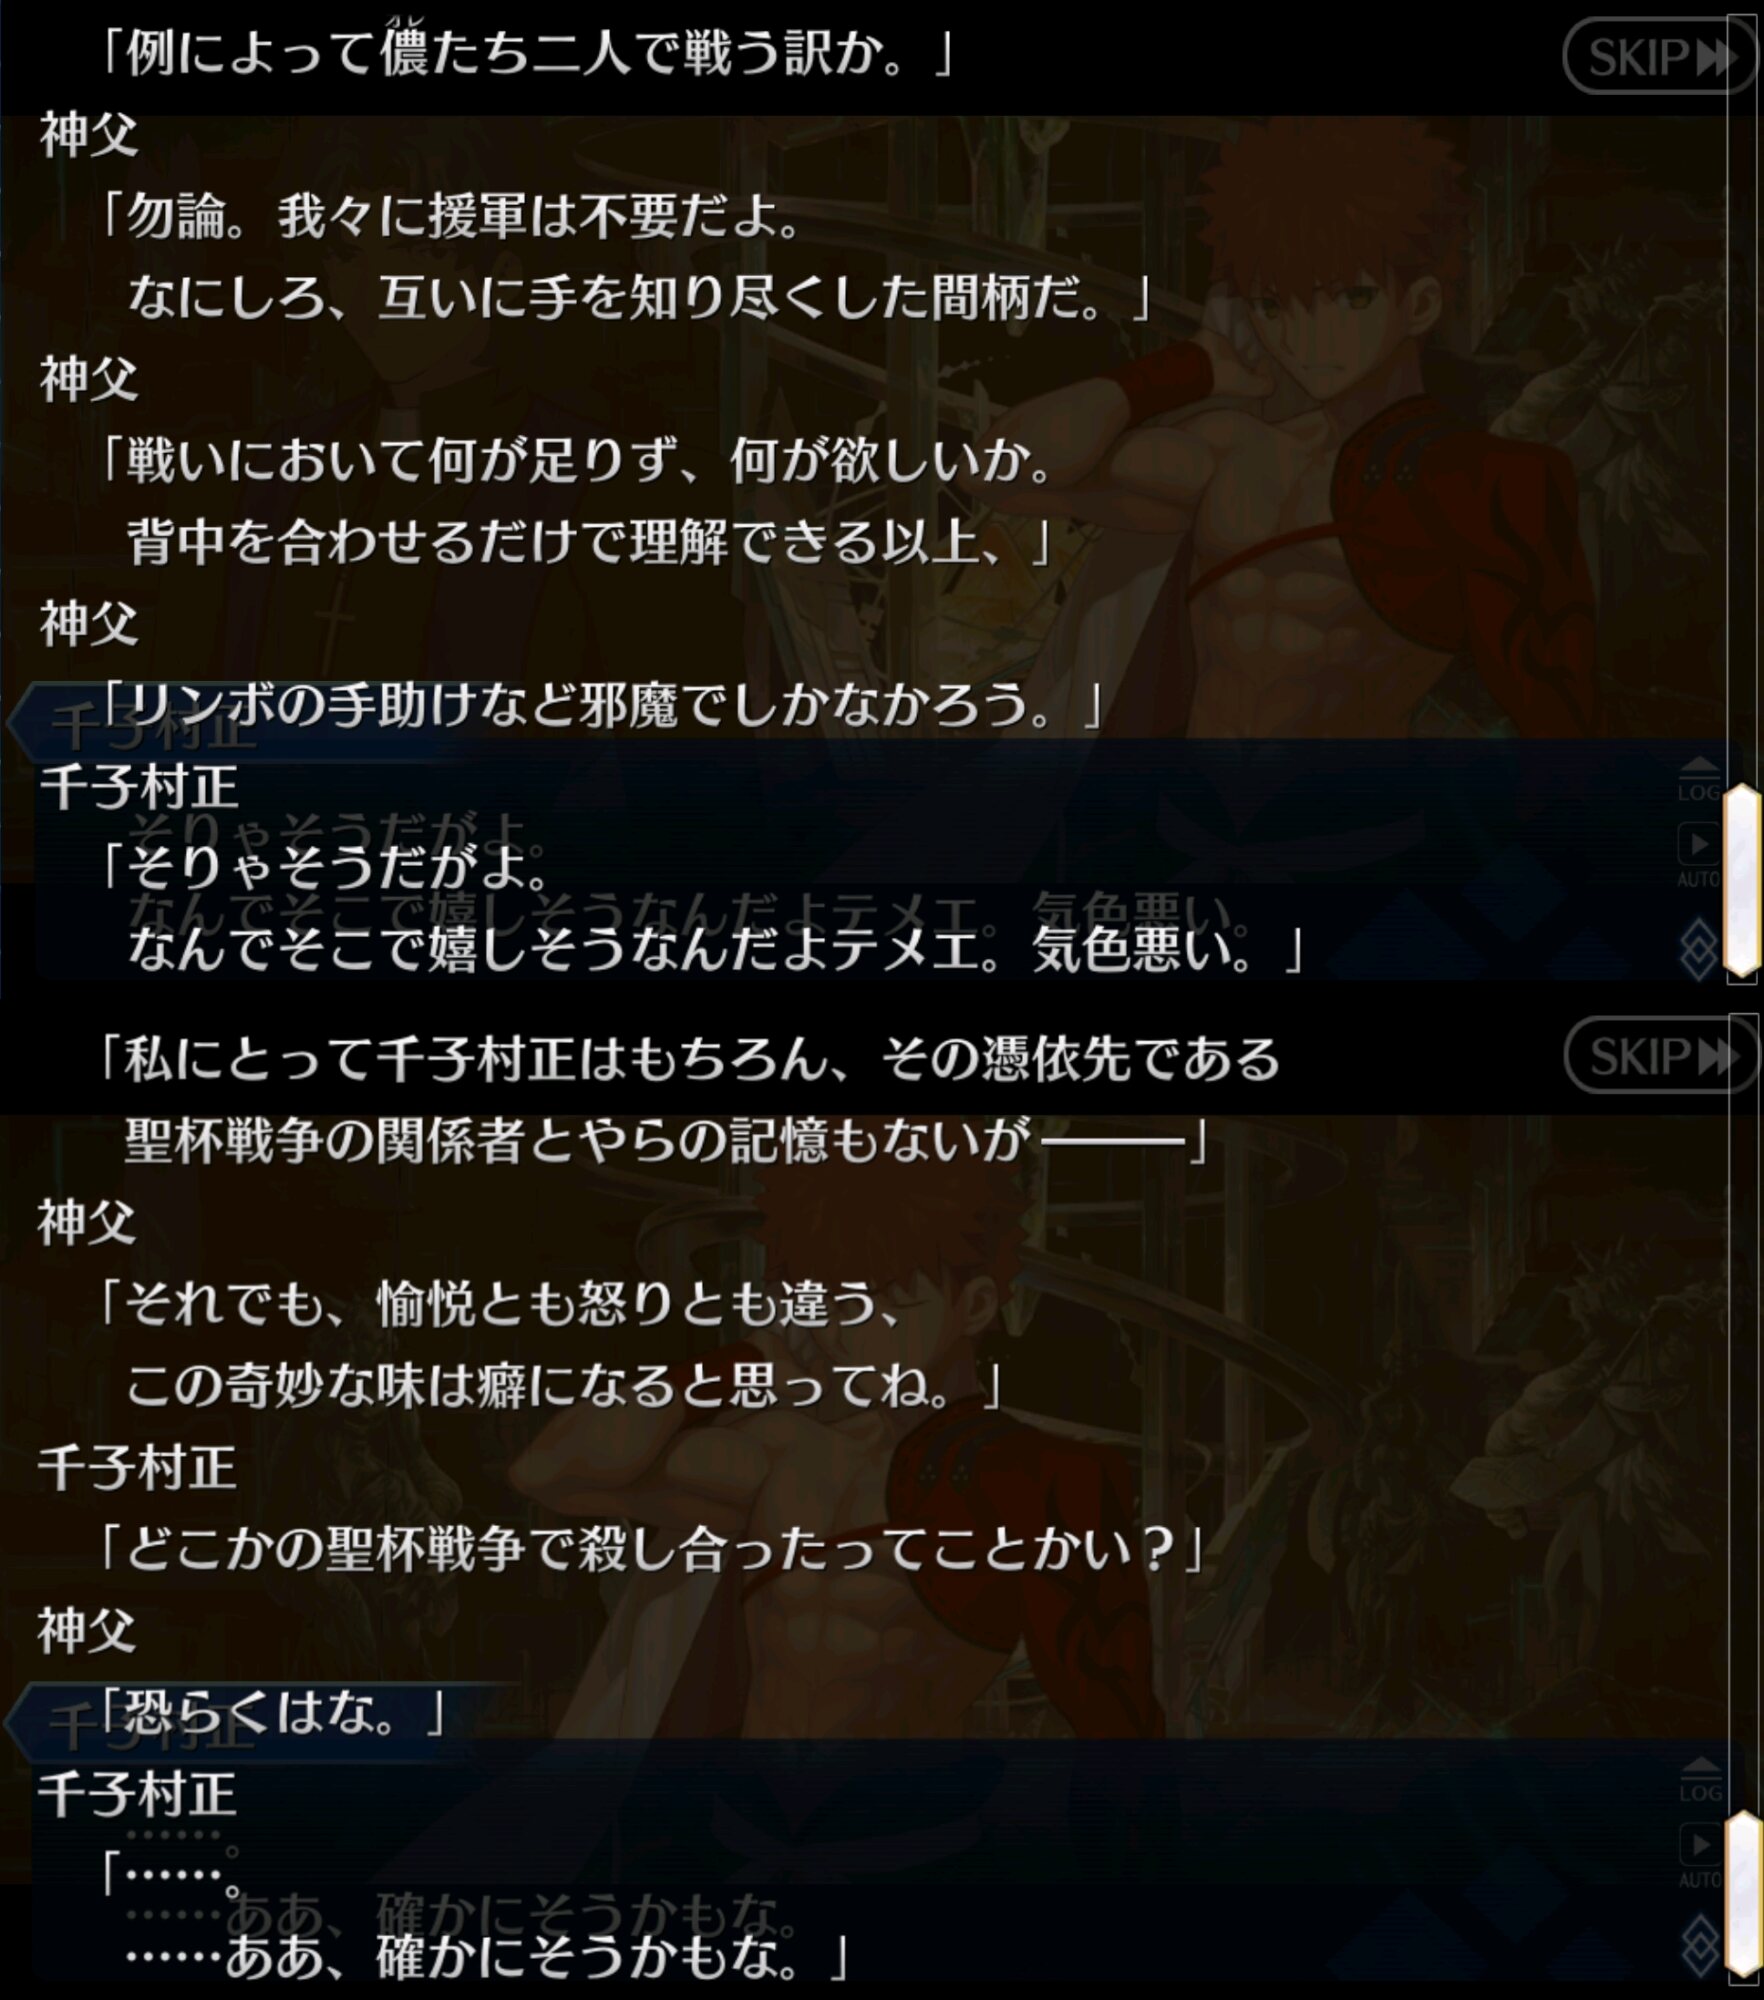The height and width of the screenshot is (2000, 1764).
Task: Click the line 「そりゃそうだがよ。
Action: [x=325, y=868]
